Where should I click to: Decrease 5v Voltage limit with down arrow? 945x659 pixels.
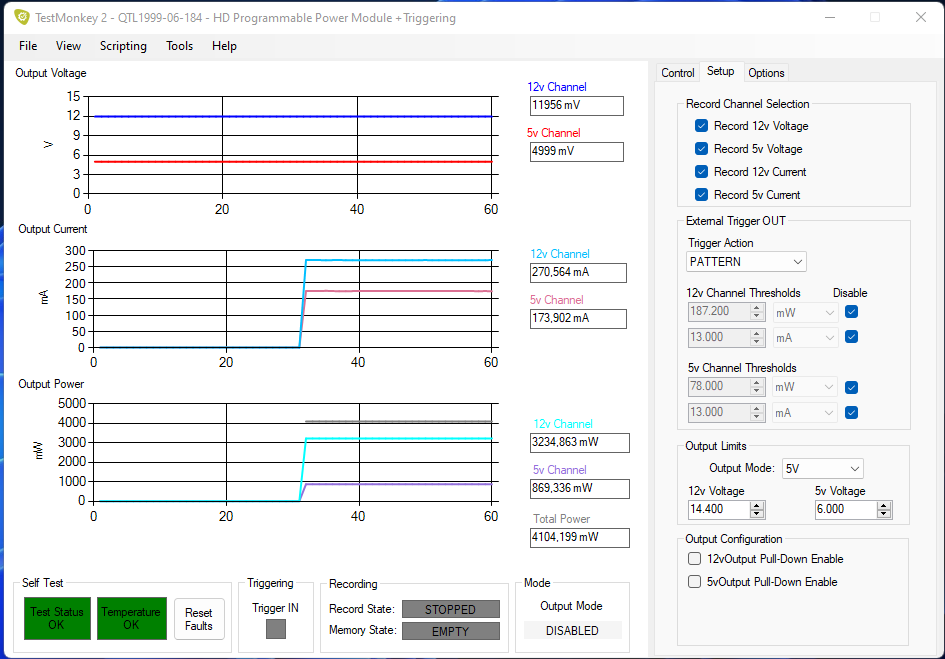click(883, 513)
